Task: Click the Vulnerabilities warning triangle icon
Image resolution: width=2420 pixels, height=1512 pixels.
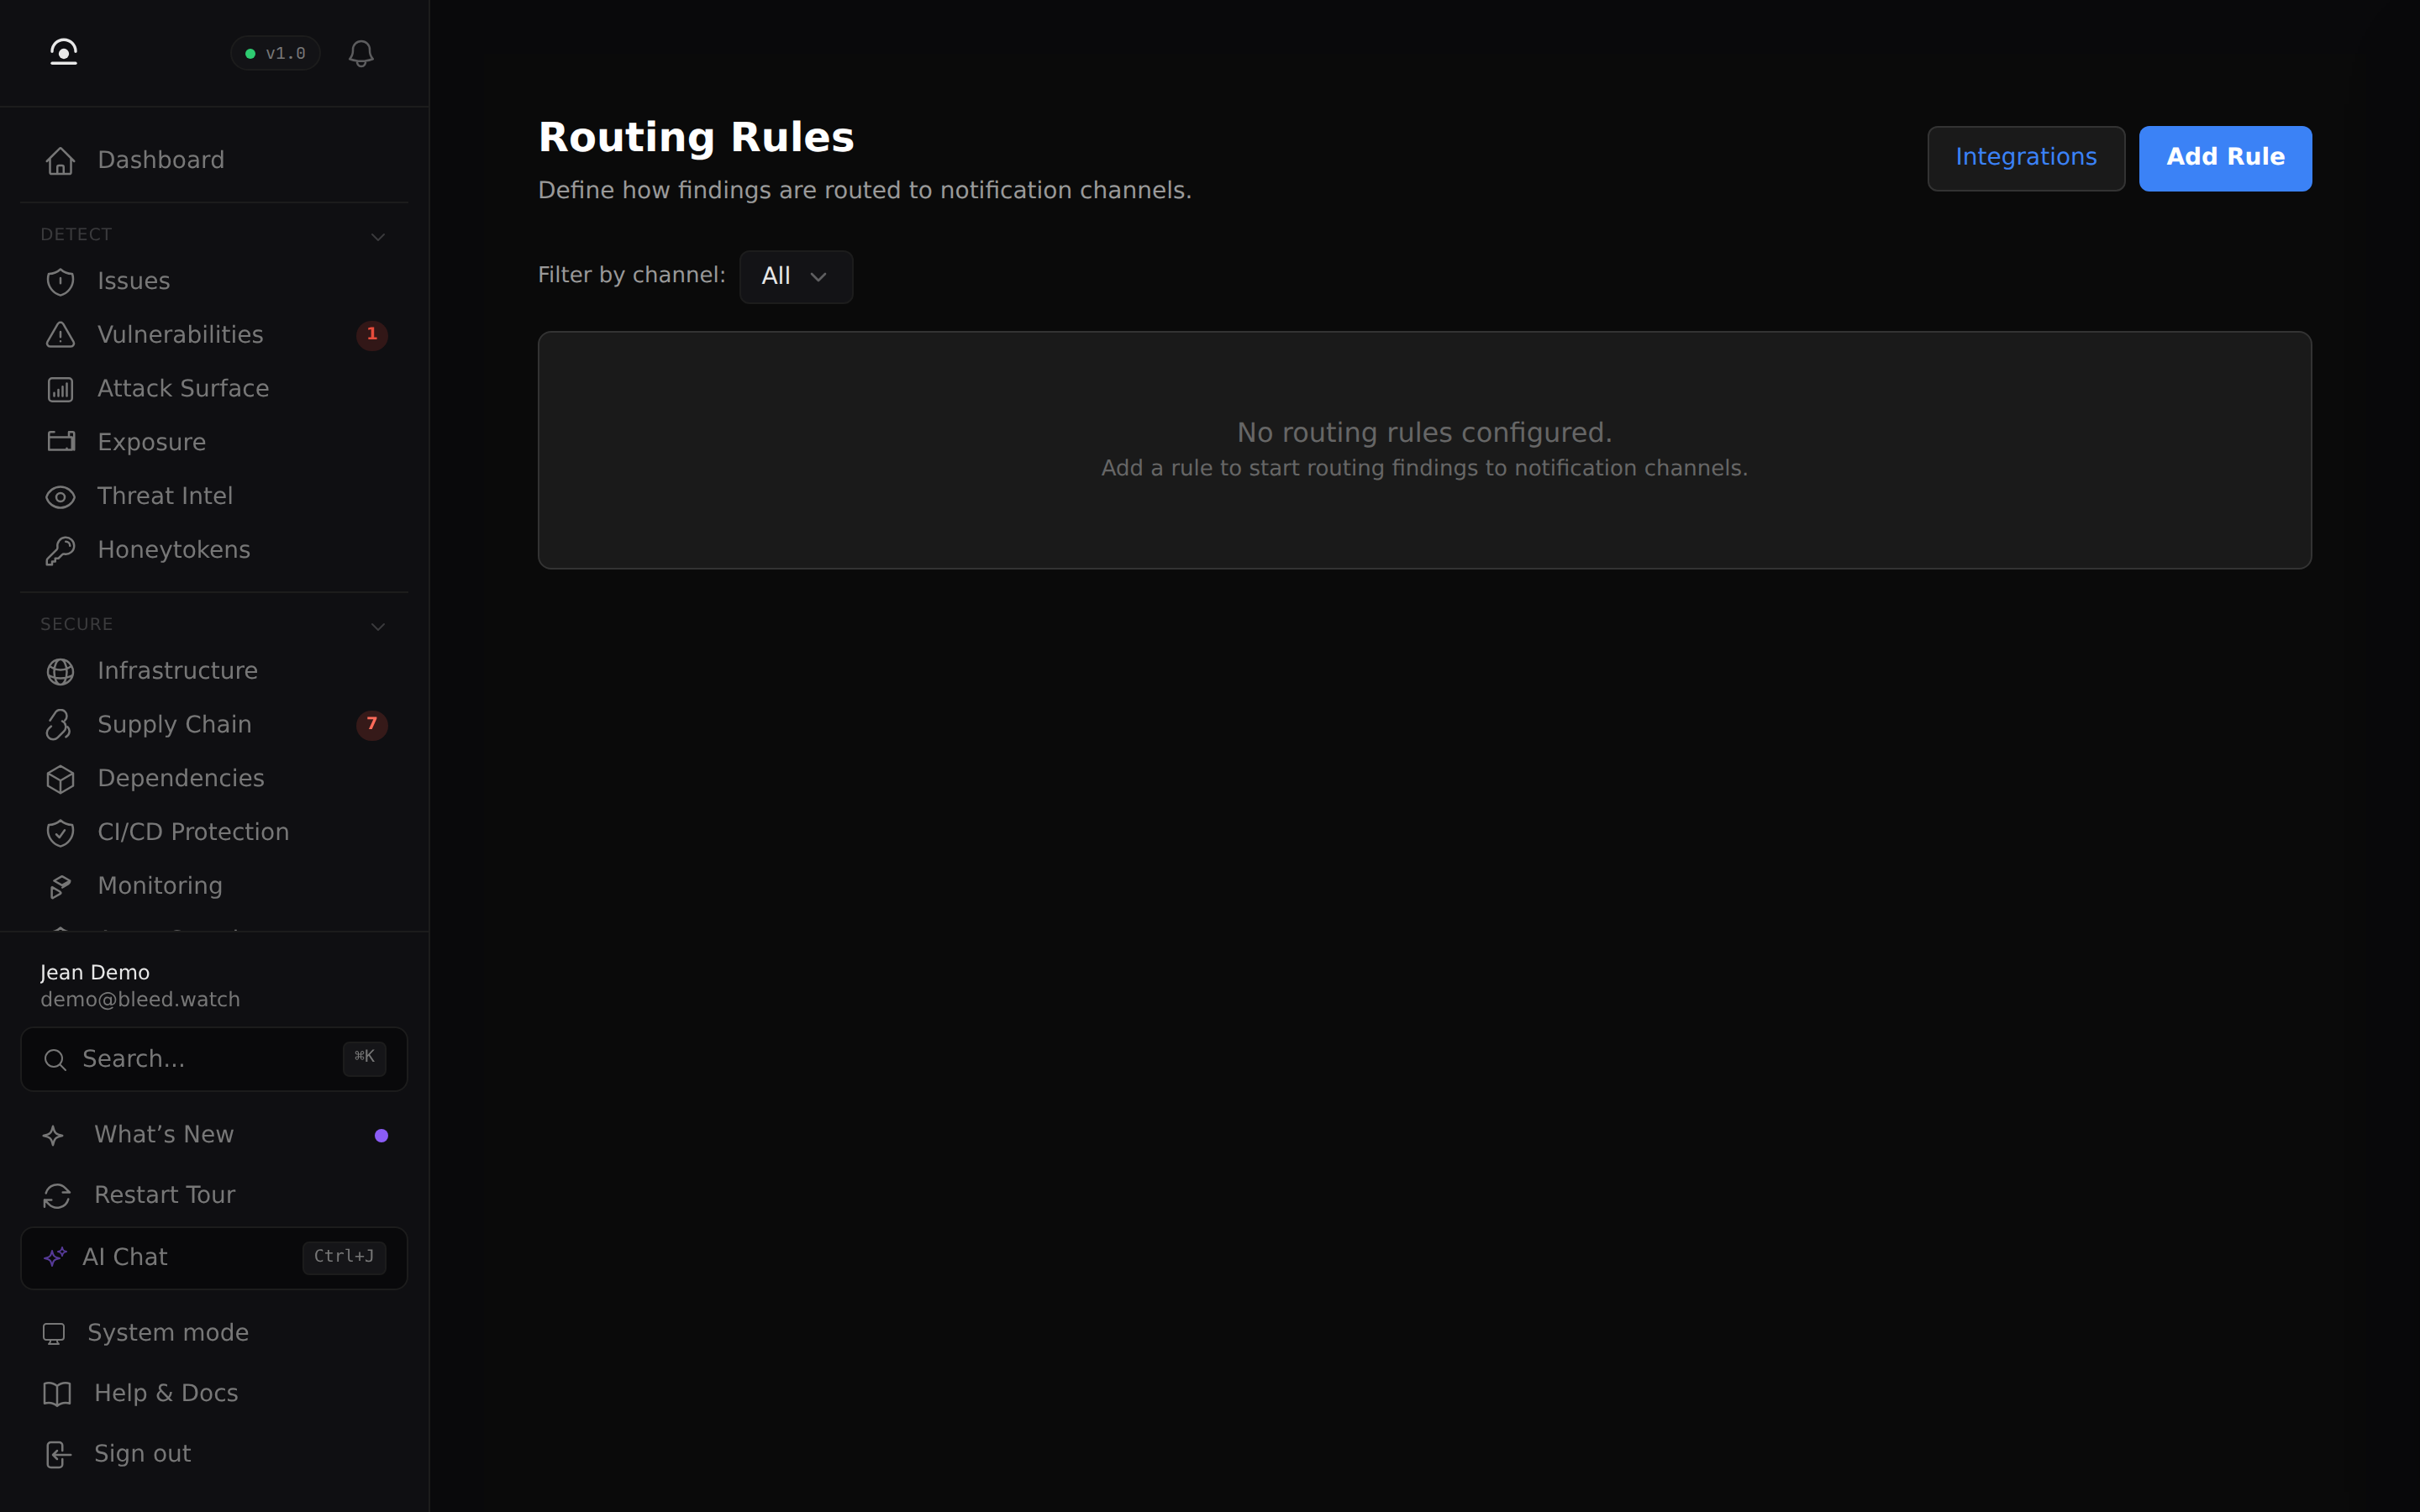Action: (60, 335)
